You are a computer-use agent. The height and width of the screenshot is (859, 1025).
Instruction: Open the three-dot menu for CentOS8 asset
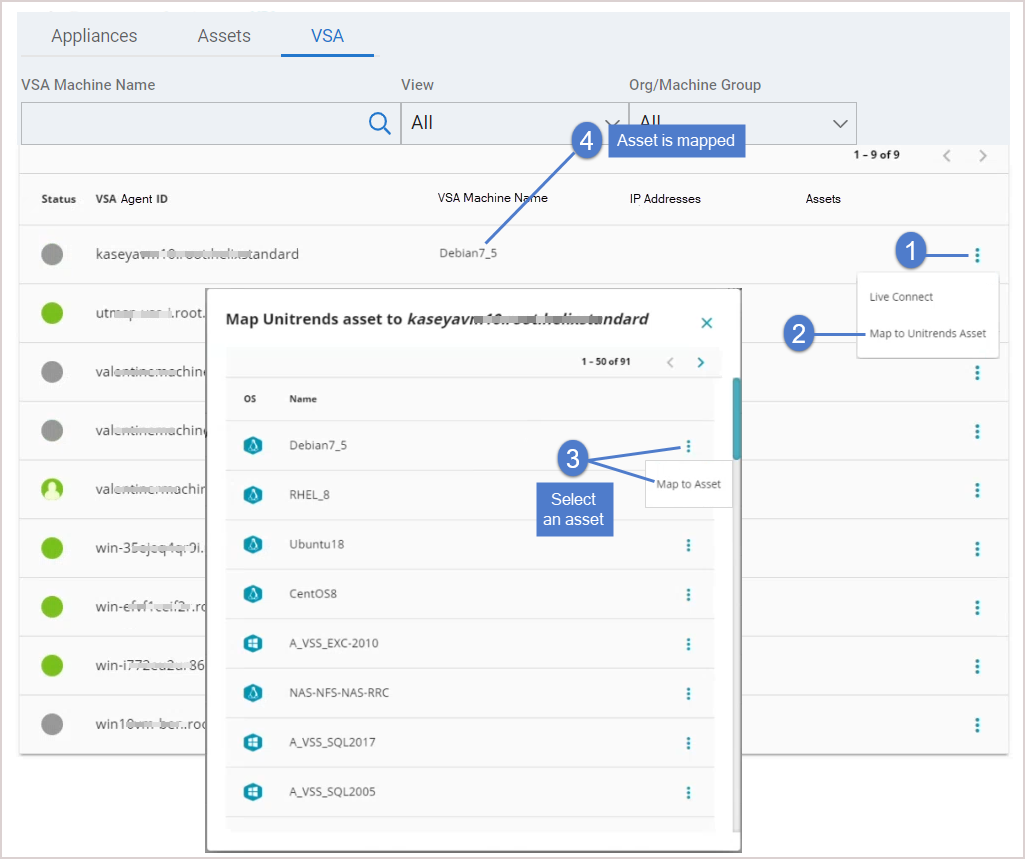(x=688, y=595)
